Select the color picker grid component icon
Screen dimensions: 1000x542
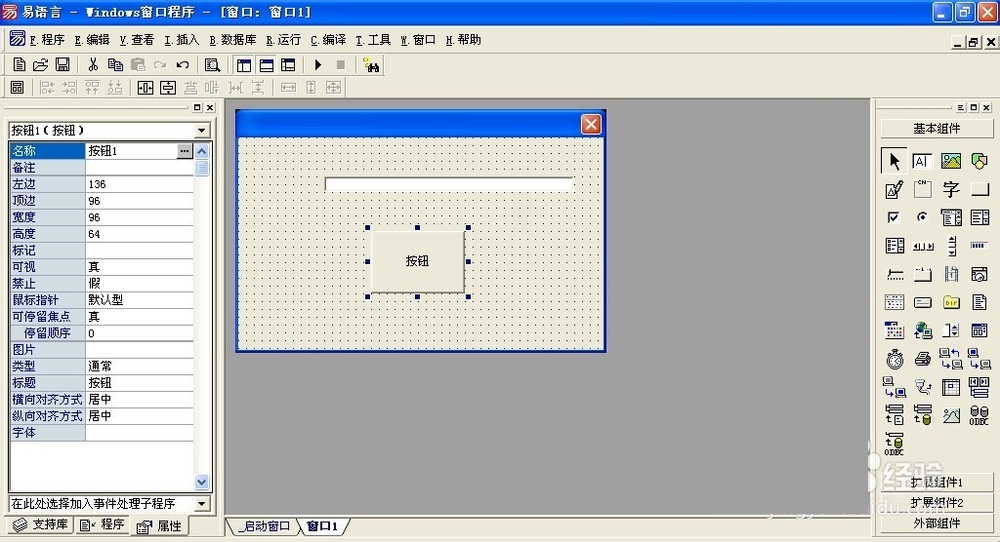click(x=894, y=330)
